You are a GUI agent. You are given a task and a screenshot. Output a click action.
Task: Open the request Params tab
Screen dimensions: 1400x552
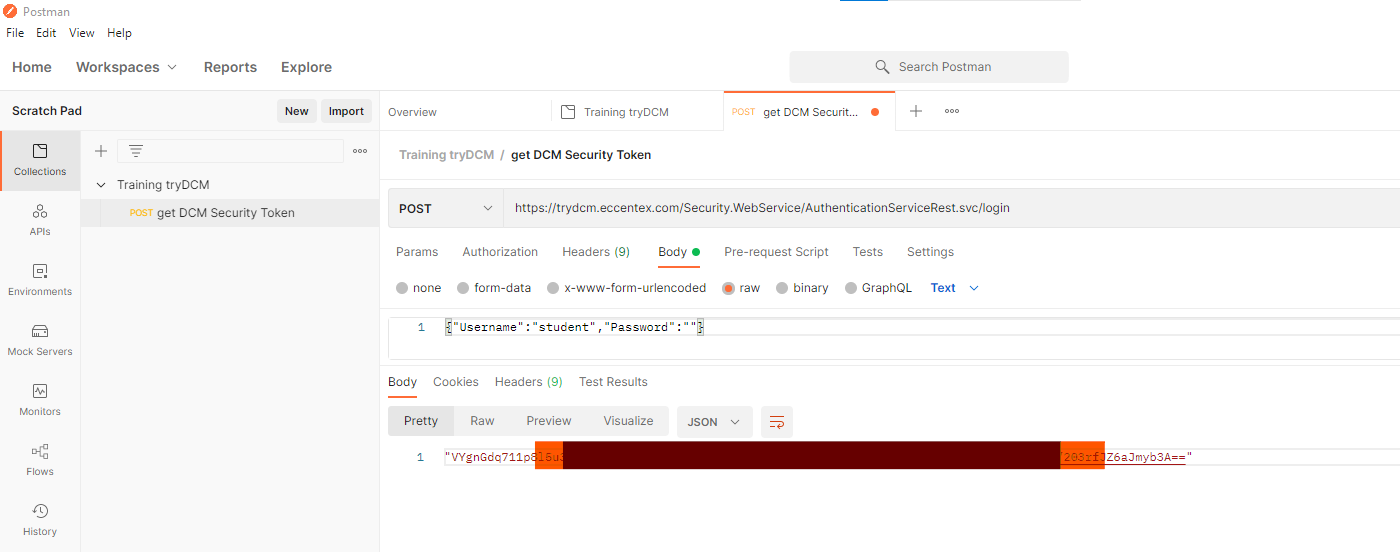[417, 252]
